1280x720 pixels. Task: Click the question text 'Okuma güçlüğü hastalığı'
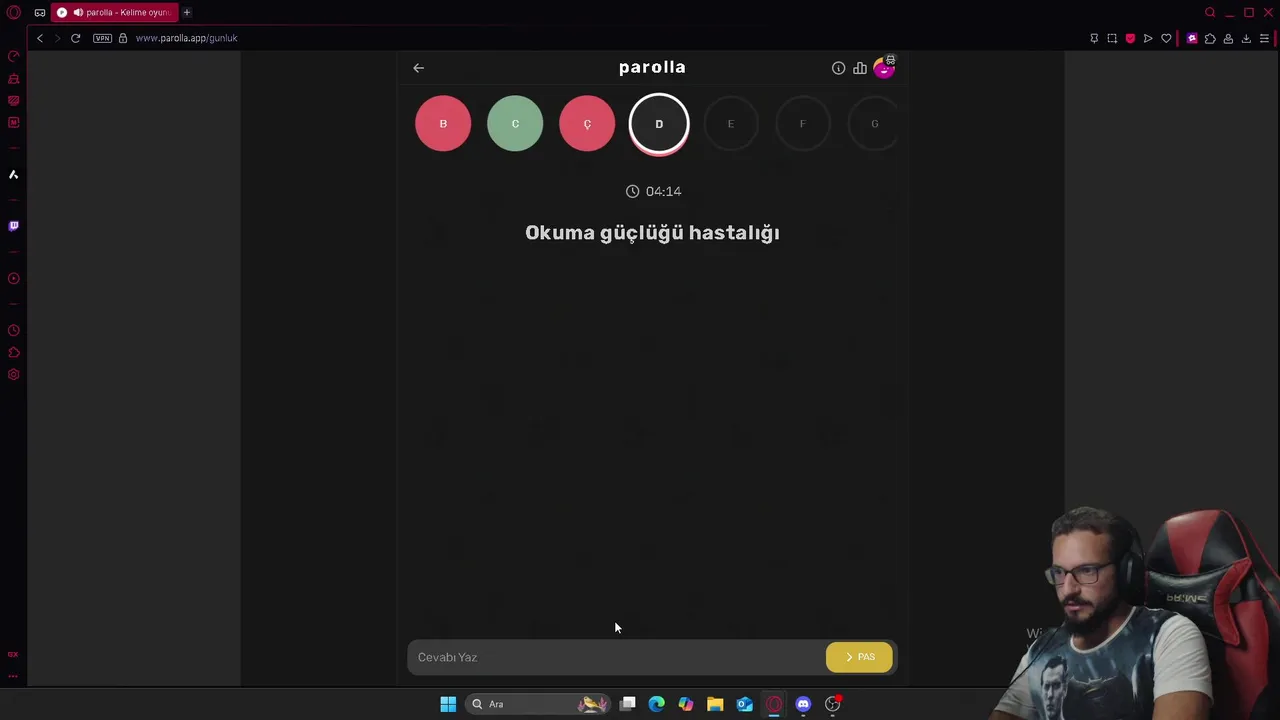click(x=652, y=233)
